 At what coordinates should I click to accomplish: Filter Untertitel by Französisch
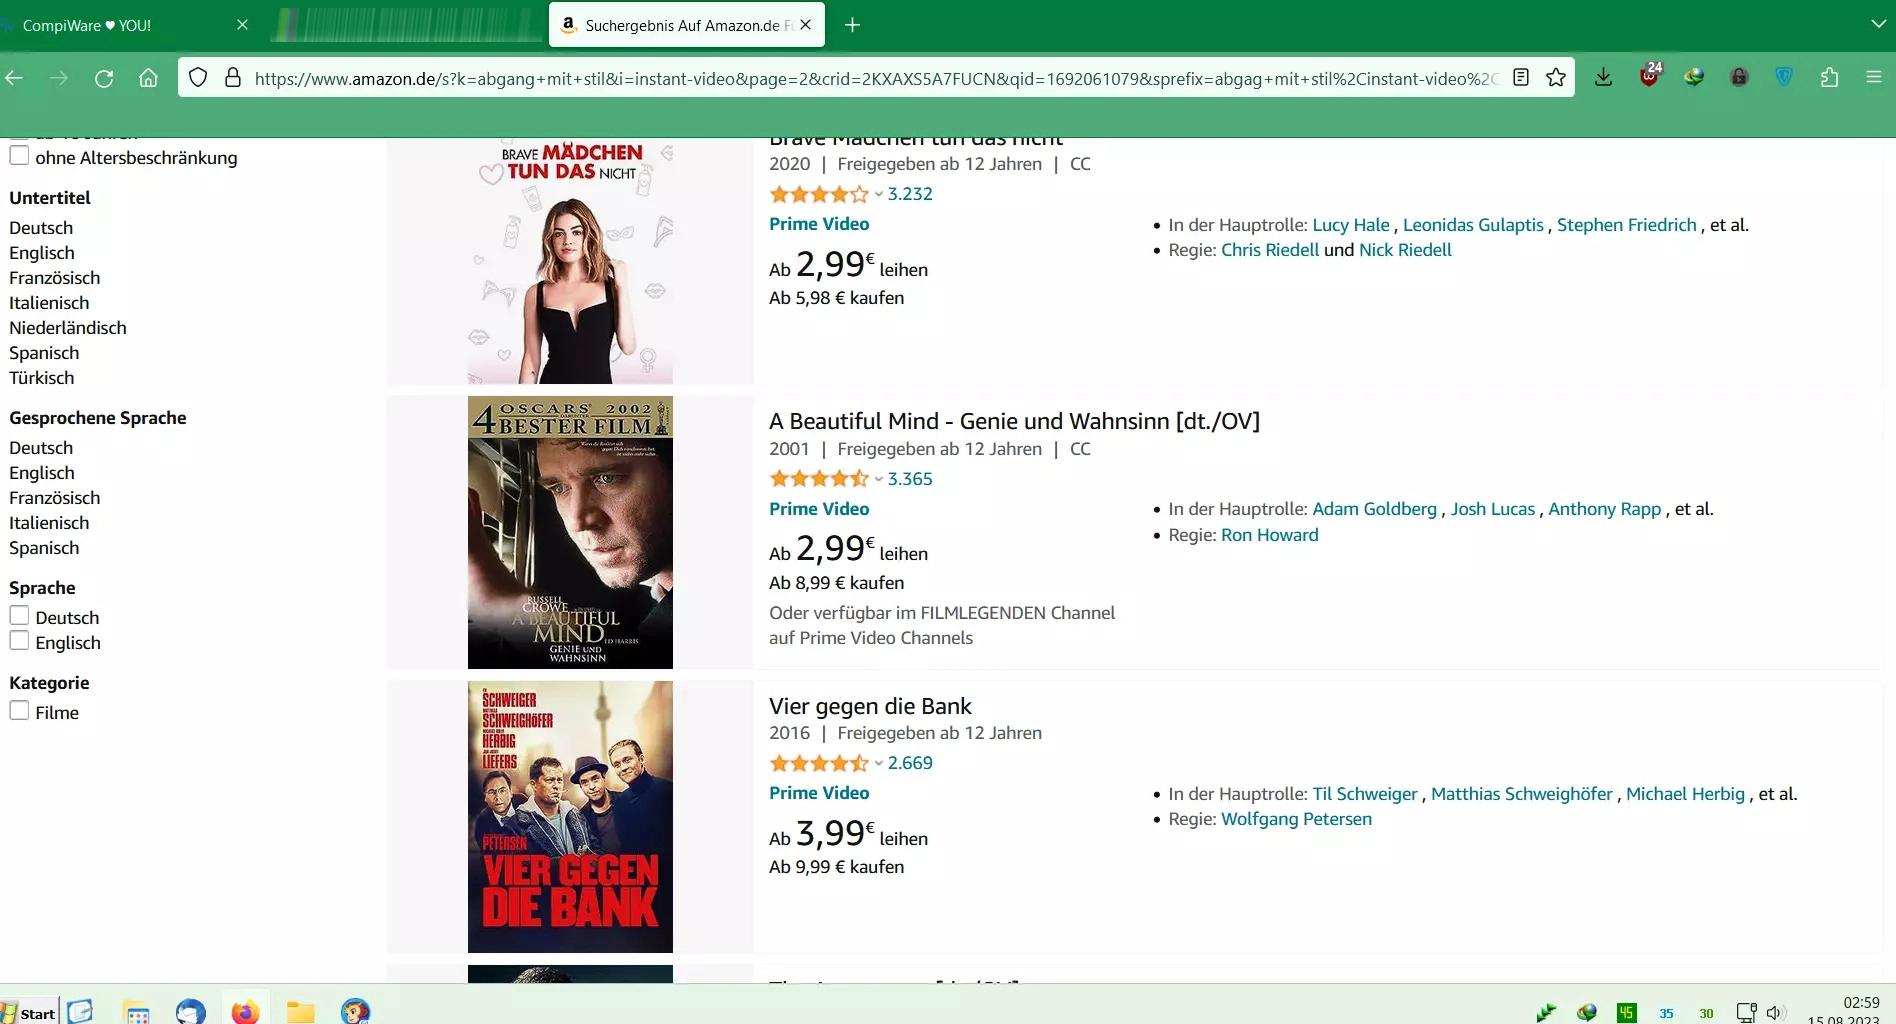(x=55, y=278)
